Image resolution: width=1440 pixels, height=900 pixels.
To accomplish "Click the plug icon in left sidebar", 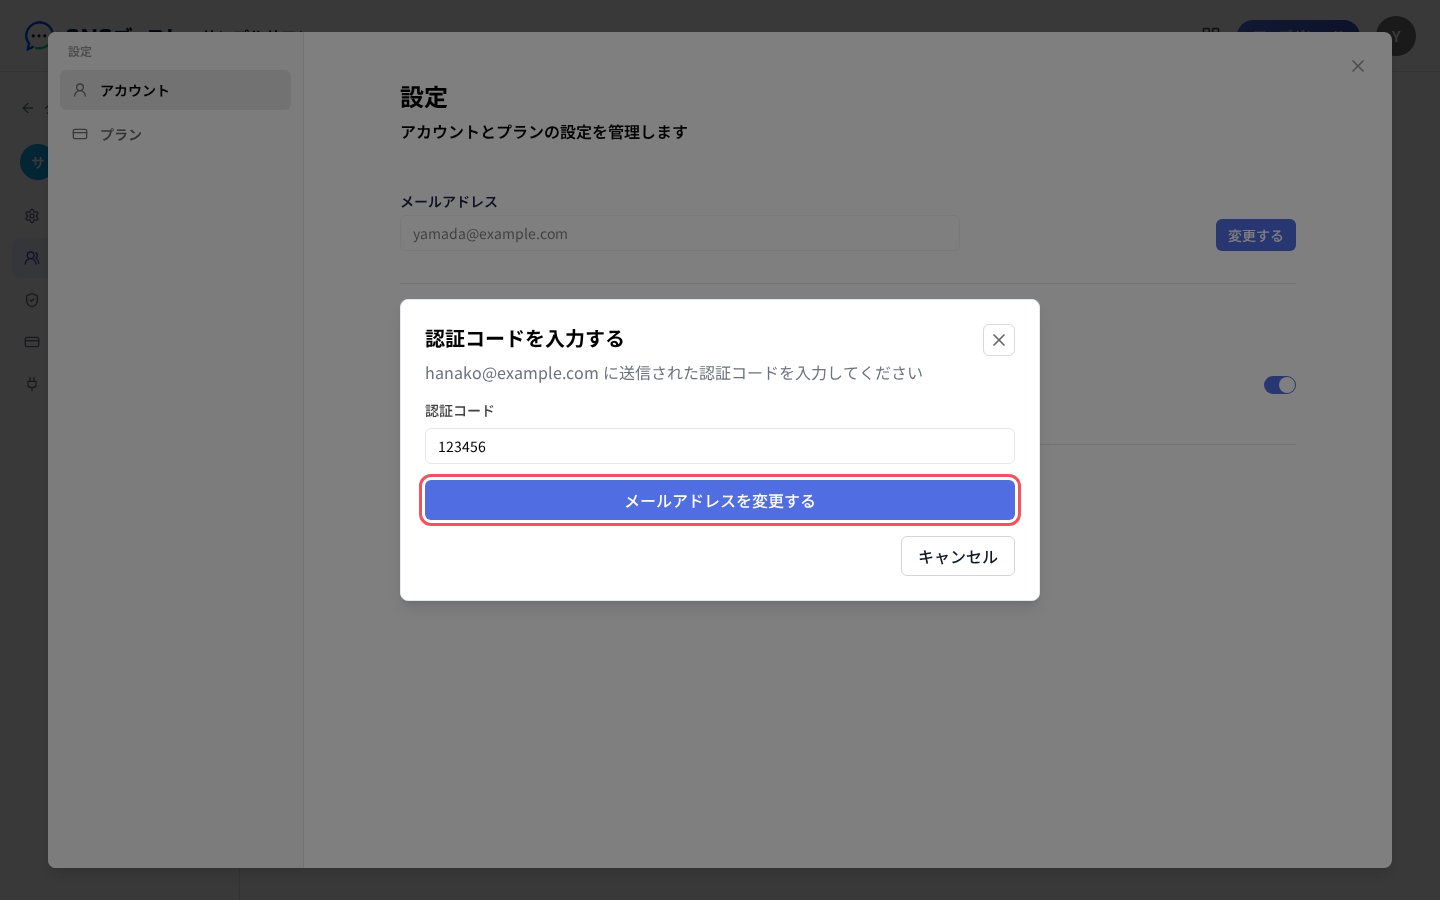I will (32, 384).
